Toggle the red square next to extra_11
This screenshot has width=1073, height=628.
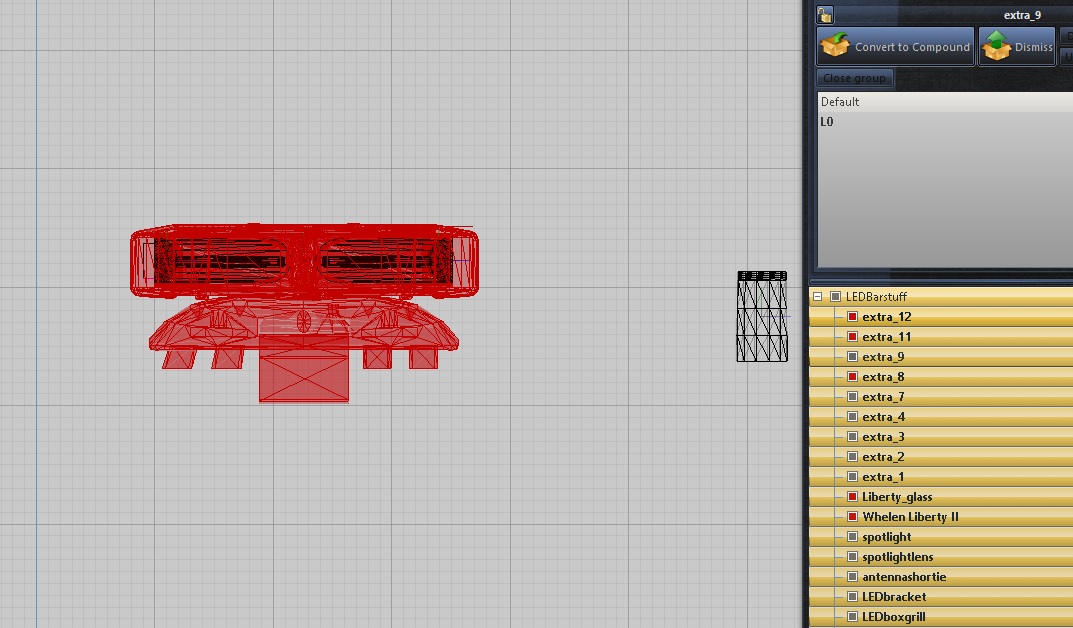[852, 337]
